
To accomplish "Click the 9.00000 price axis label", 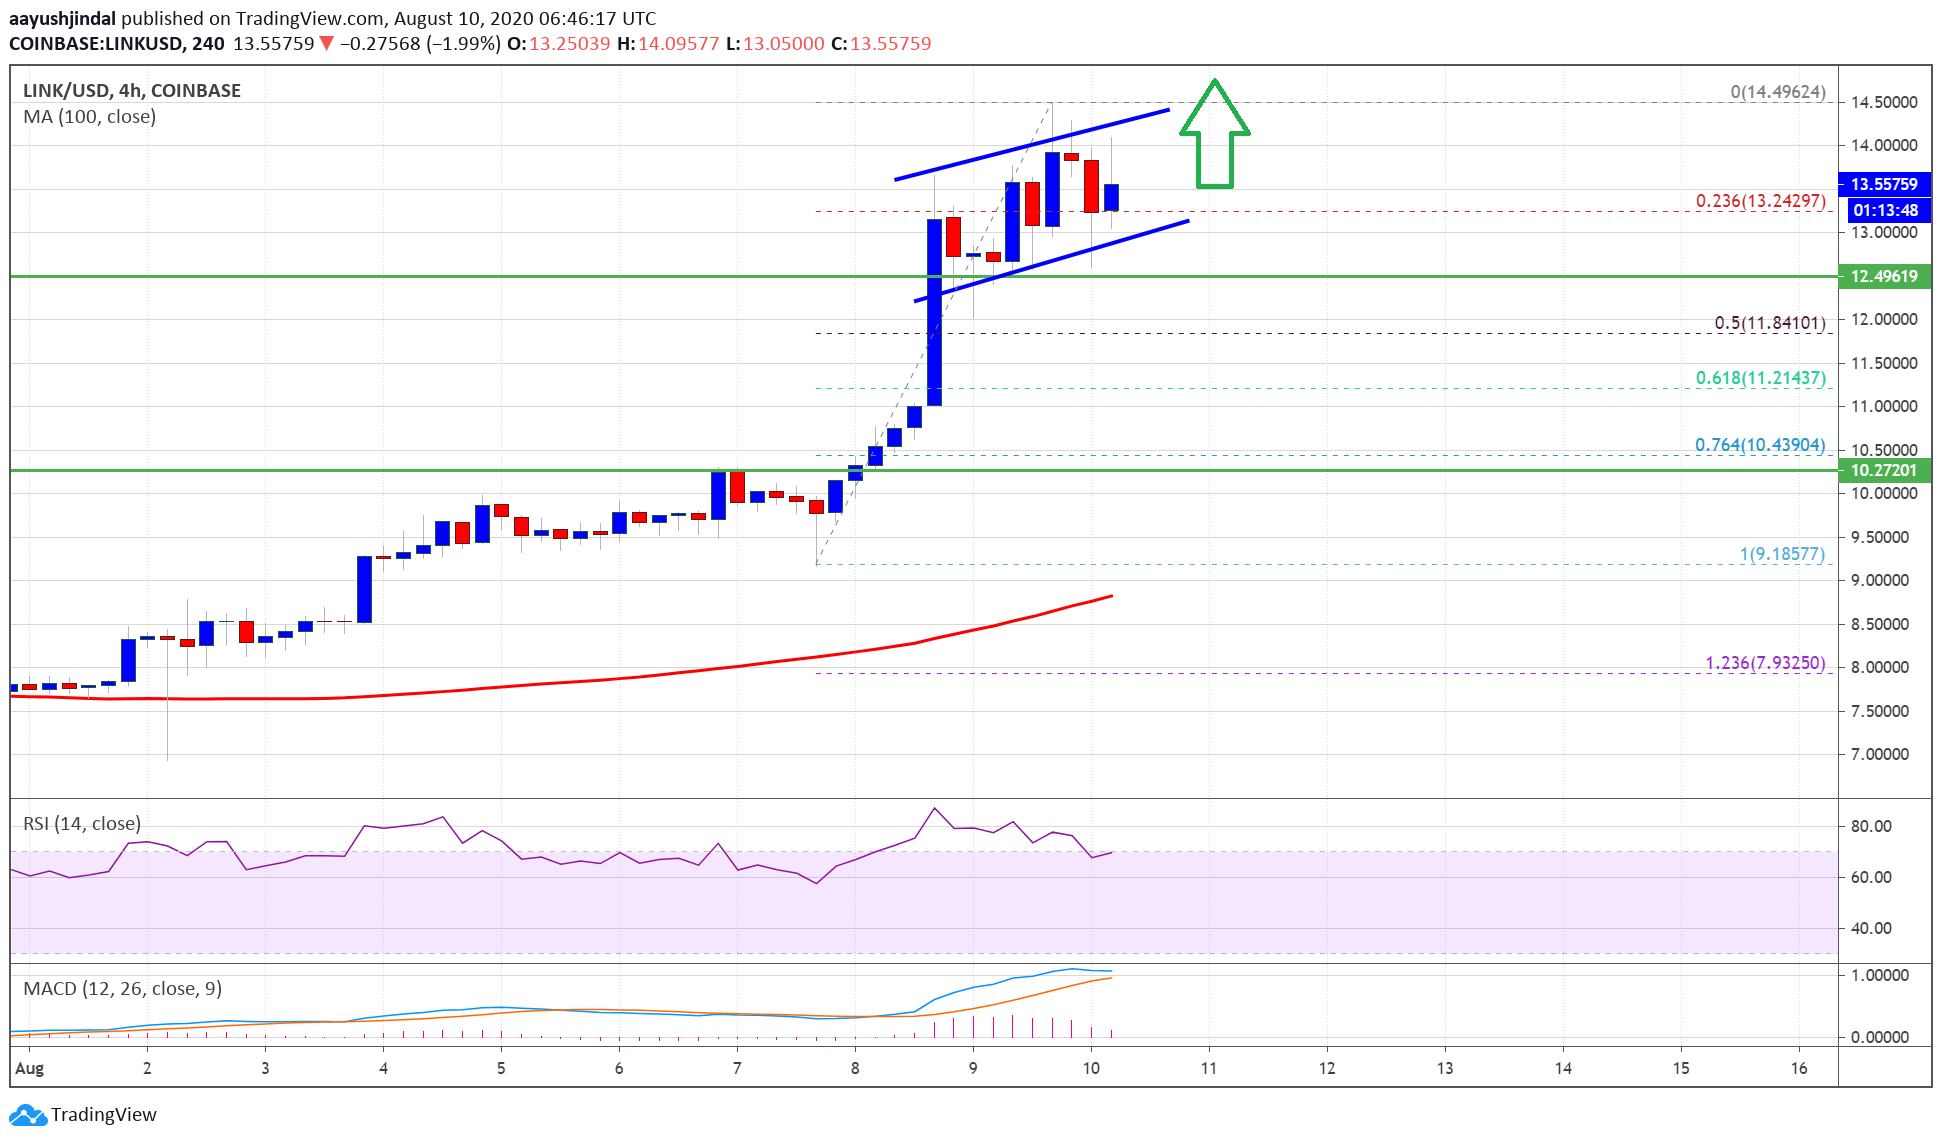I will (1880, 580).
